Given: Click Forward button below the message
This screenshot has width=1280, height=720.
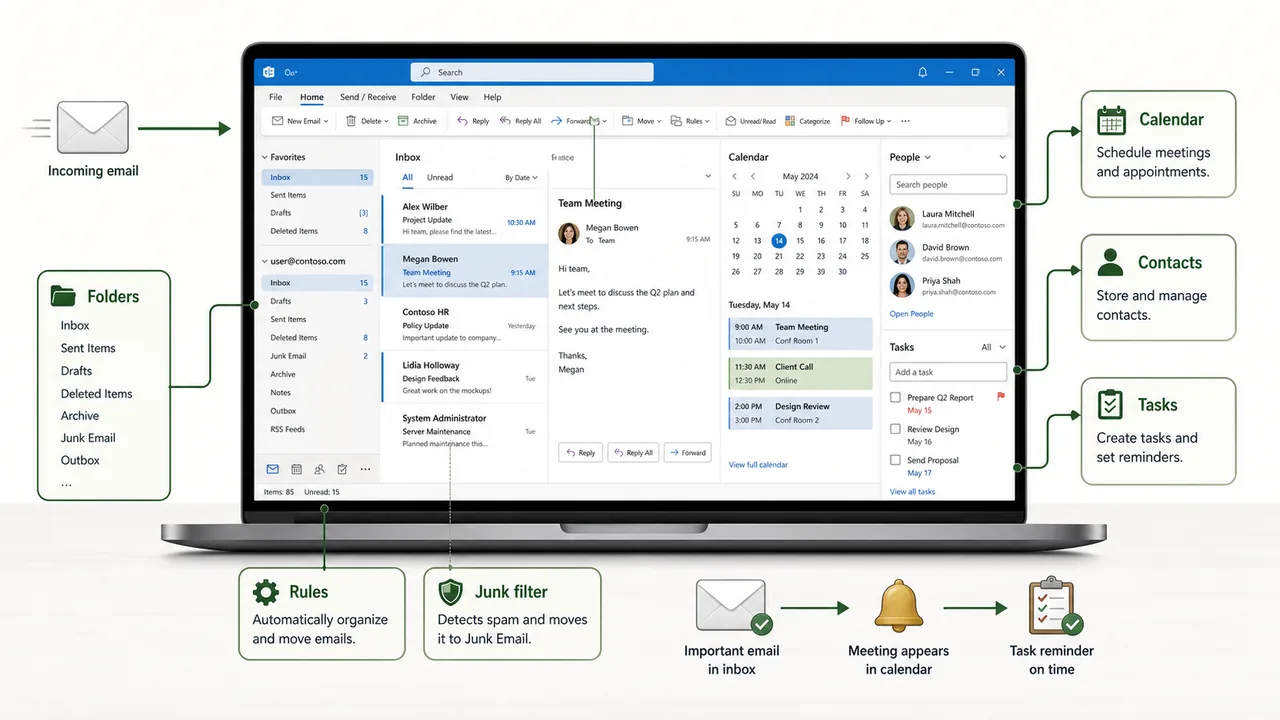Looking at the screenshot, I should [688, 453].
